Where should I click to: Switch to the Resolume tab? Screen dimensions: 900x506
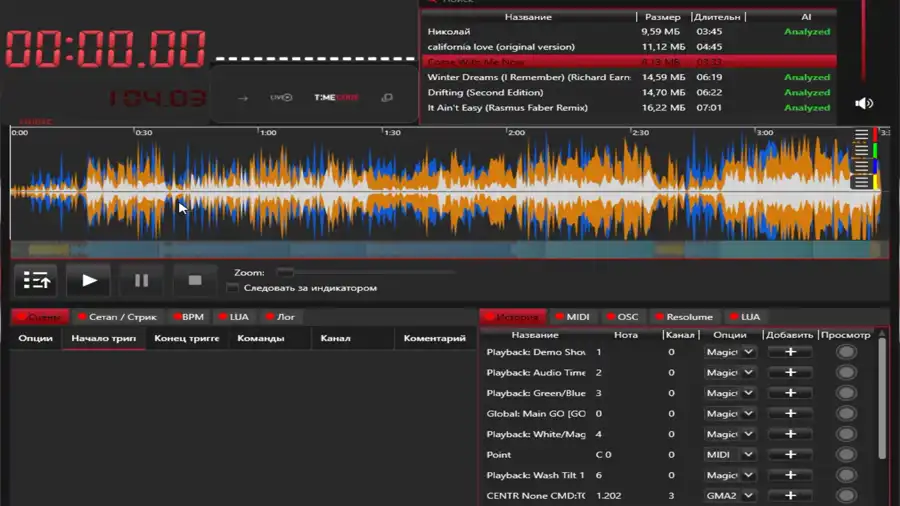click(683, 317)
